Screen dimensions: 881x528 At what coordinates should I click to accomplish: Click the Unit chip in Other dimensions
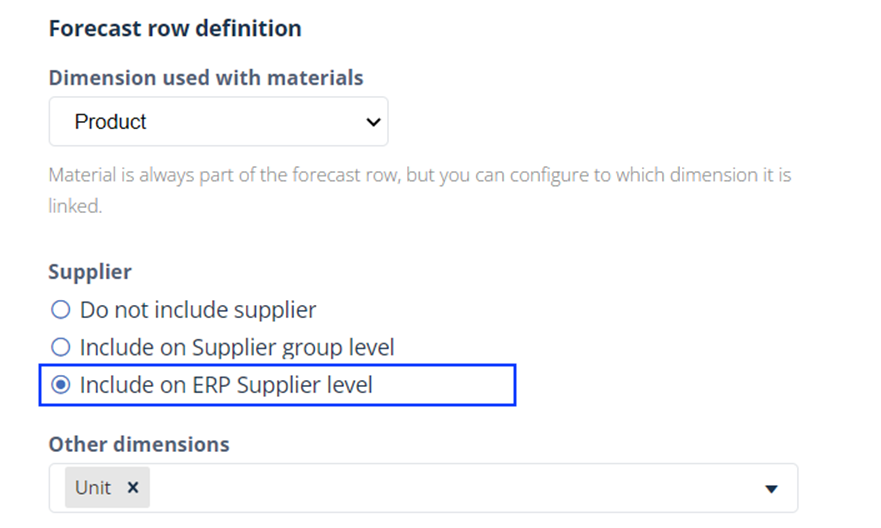93,488
